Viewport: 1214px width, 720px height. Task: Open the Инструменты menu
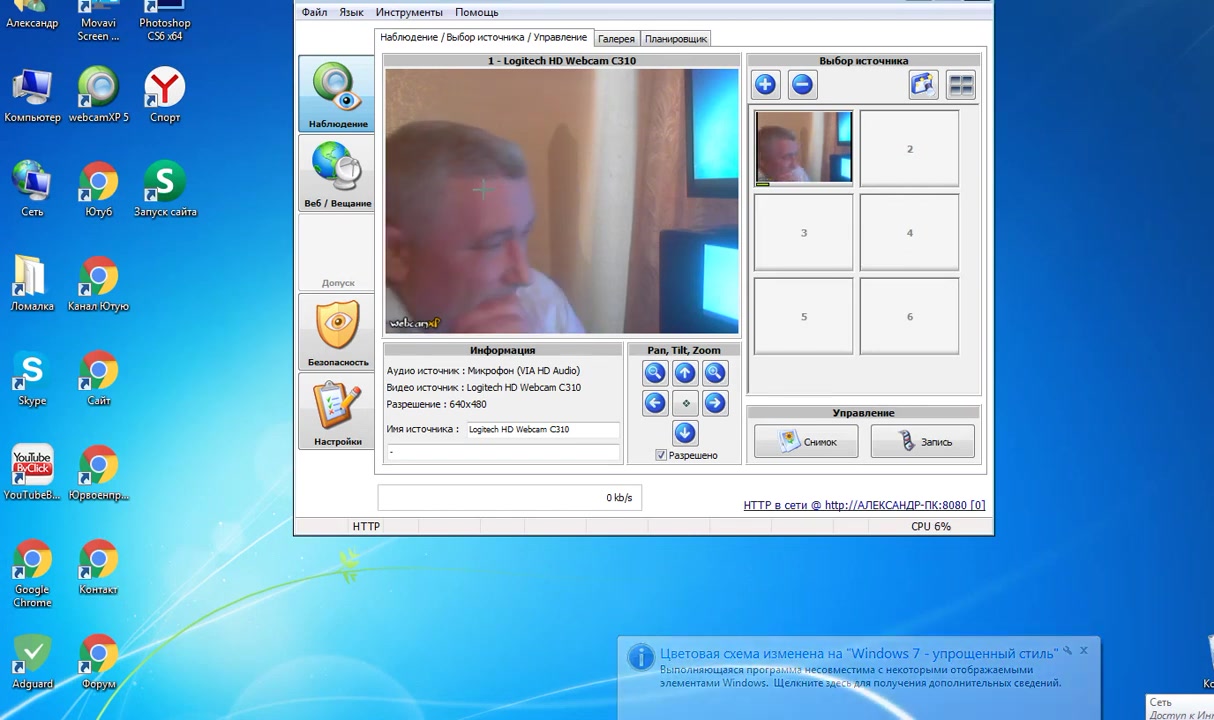(x=409, y=12)
